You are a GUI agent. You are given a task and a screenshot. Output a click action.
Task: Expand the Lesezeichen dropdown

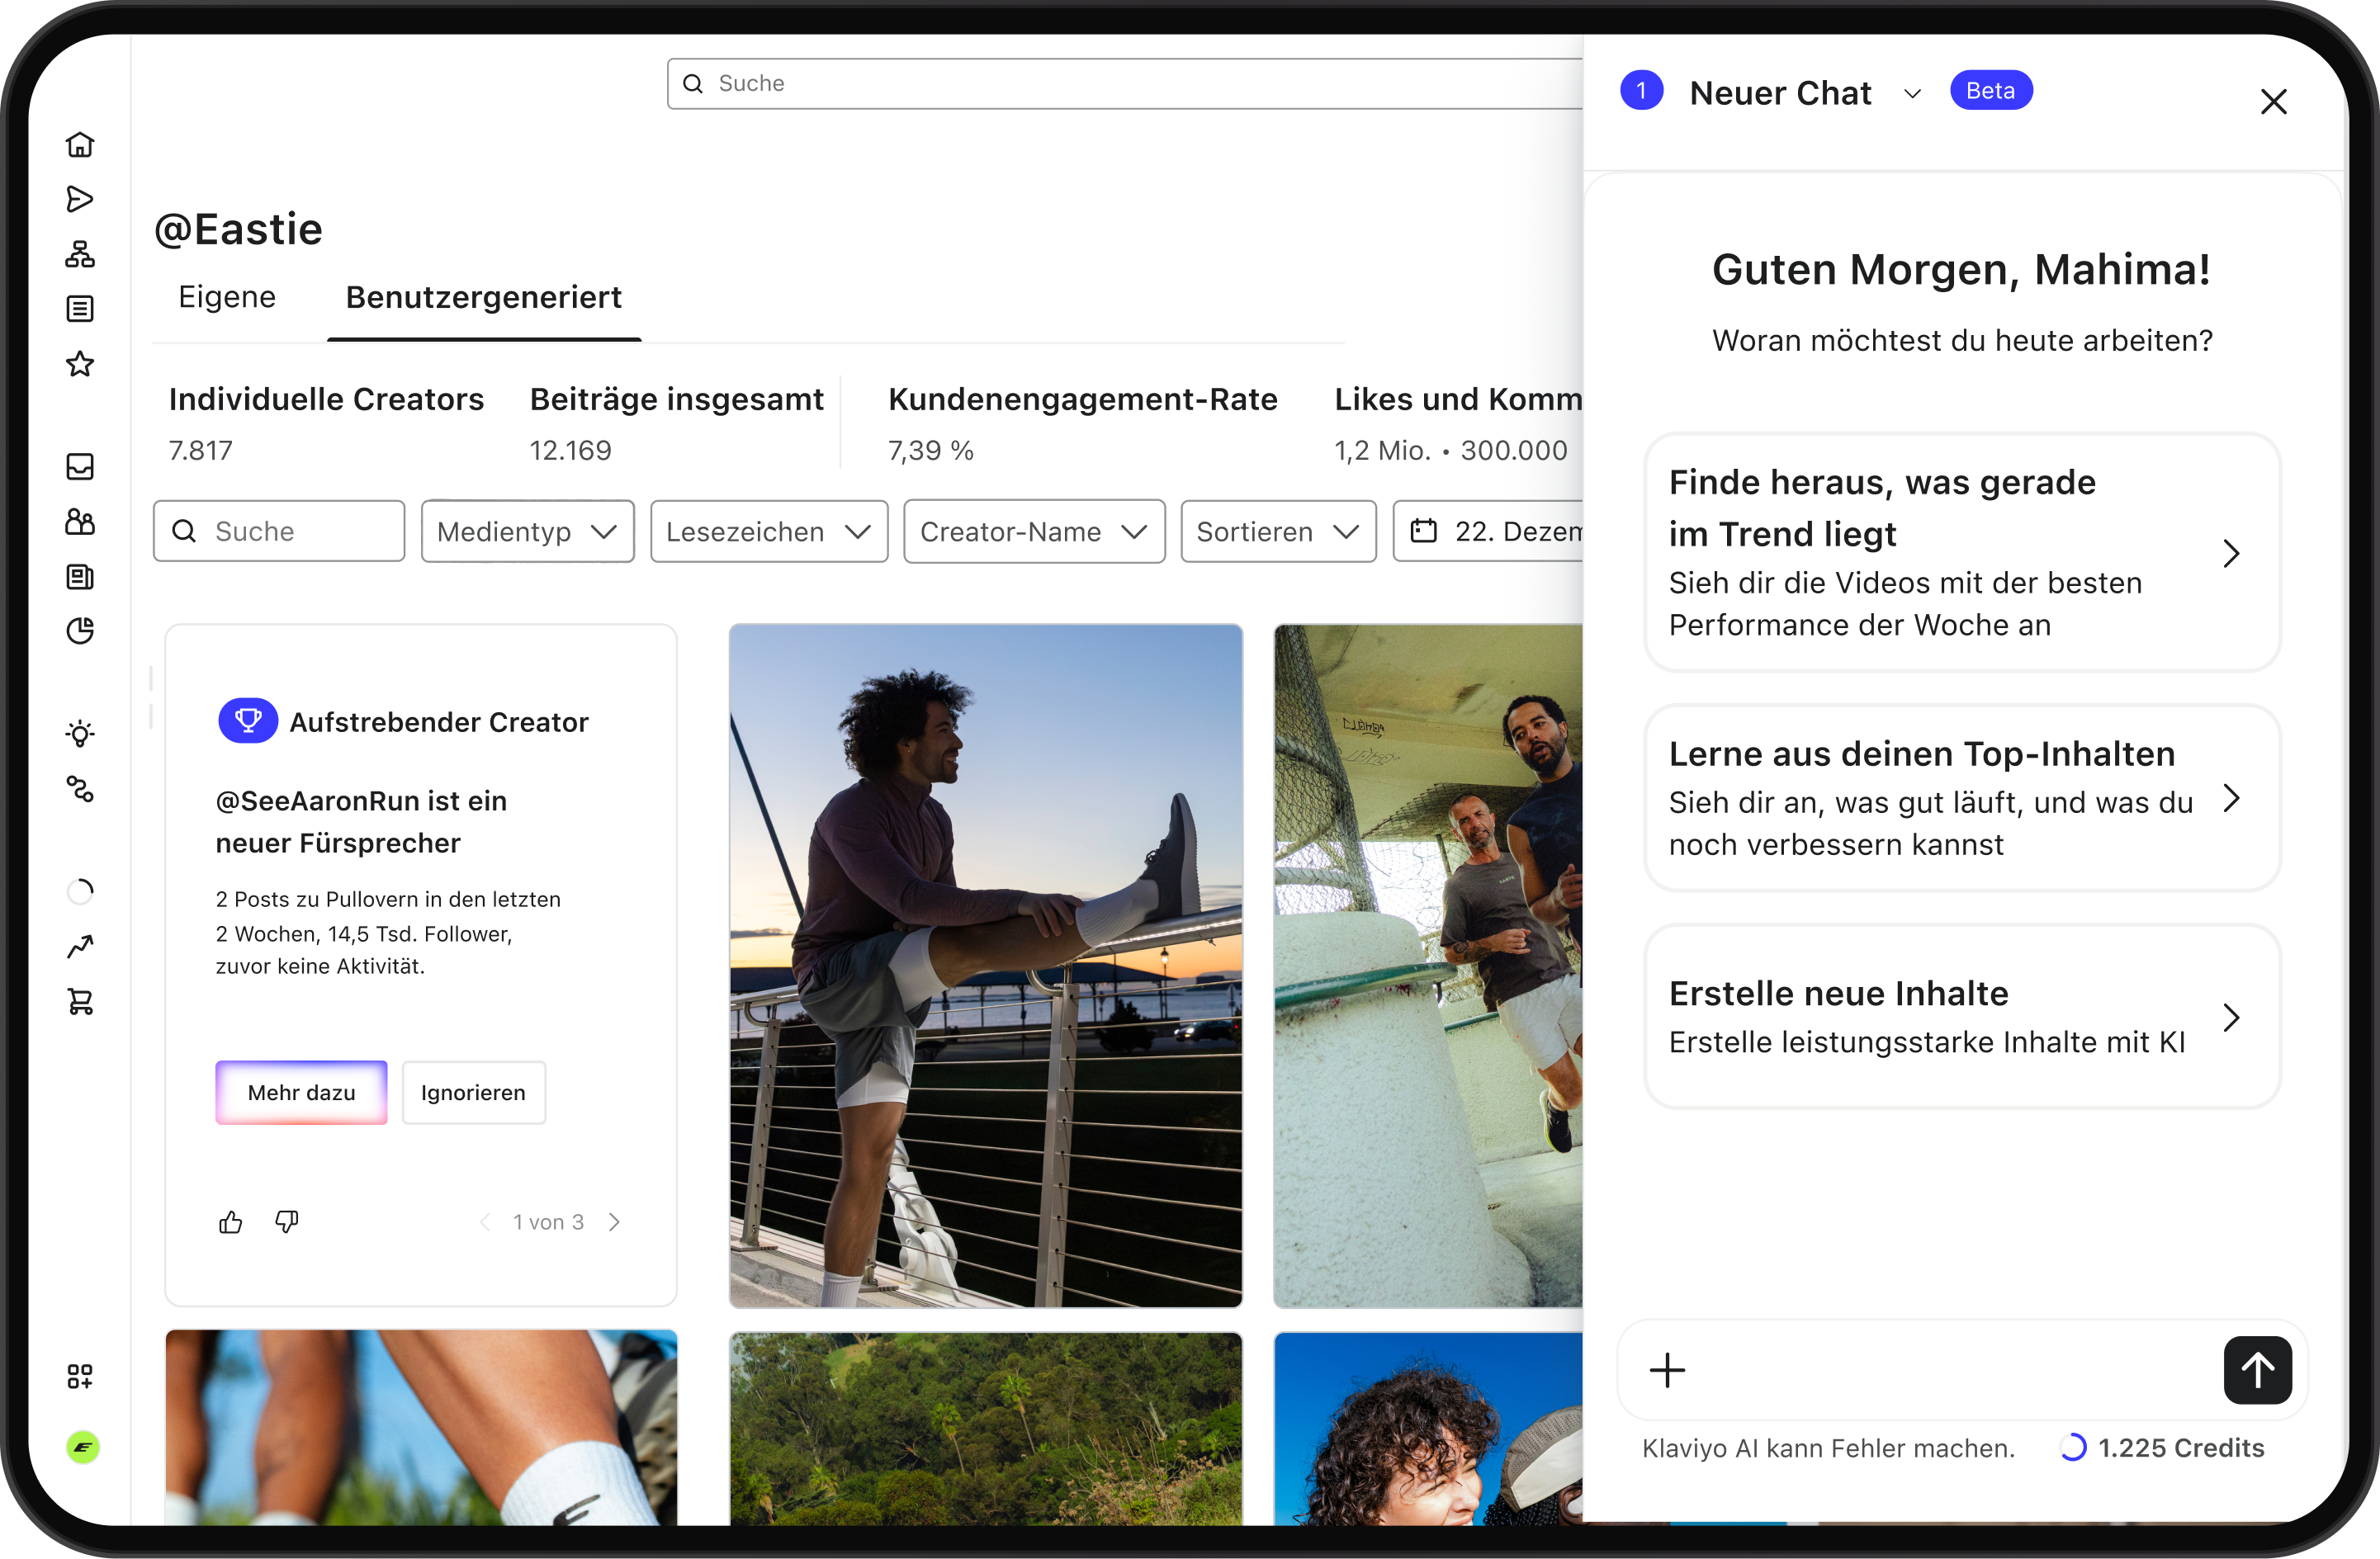click(769, 532)
